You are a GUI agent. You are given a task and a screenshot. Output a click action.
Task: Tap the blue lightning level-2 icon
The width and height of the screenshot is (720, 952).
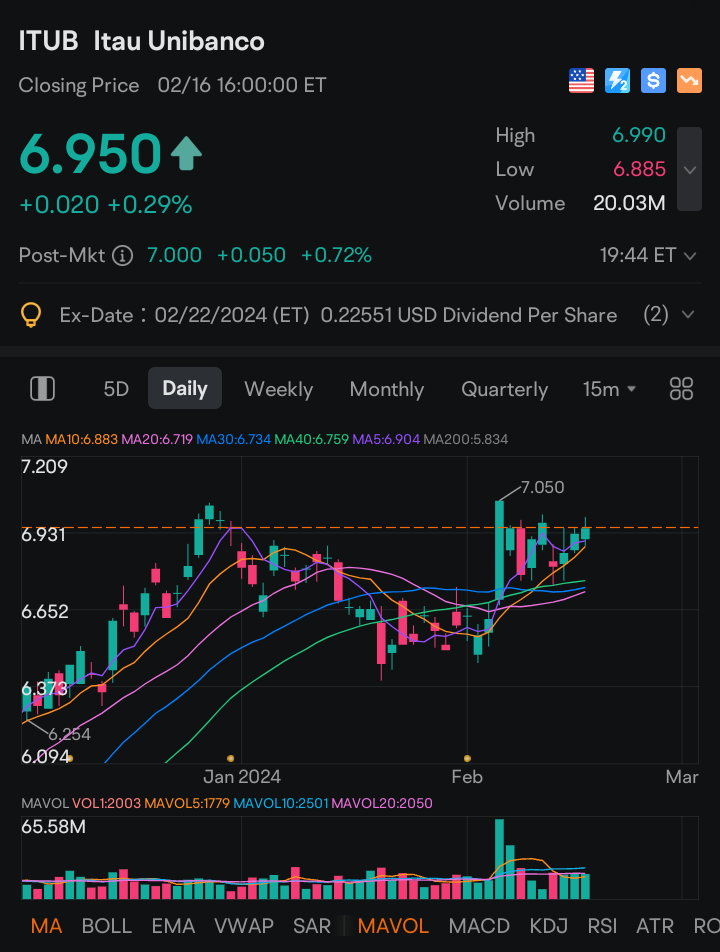[617, 80]
